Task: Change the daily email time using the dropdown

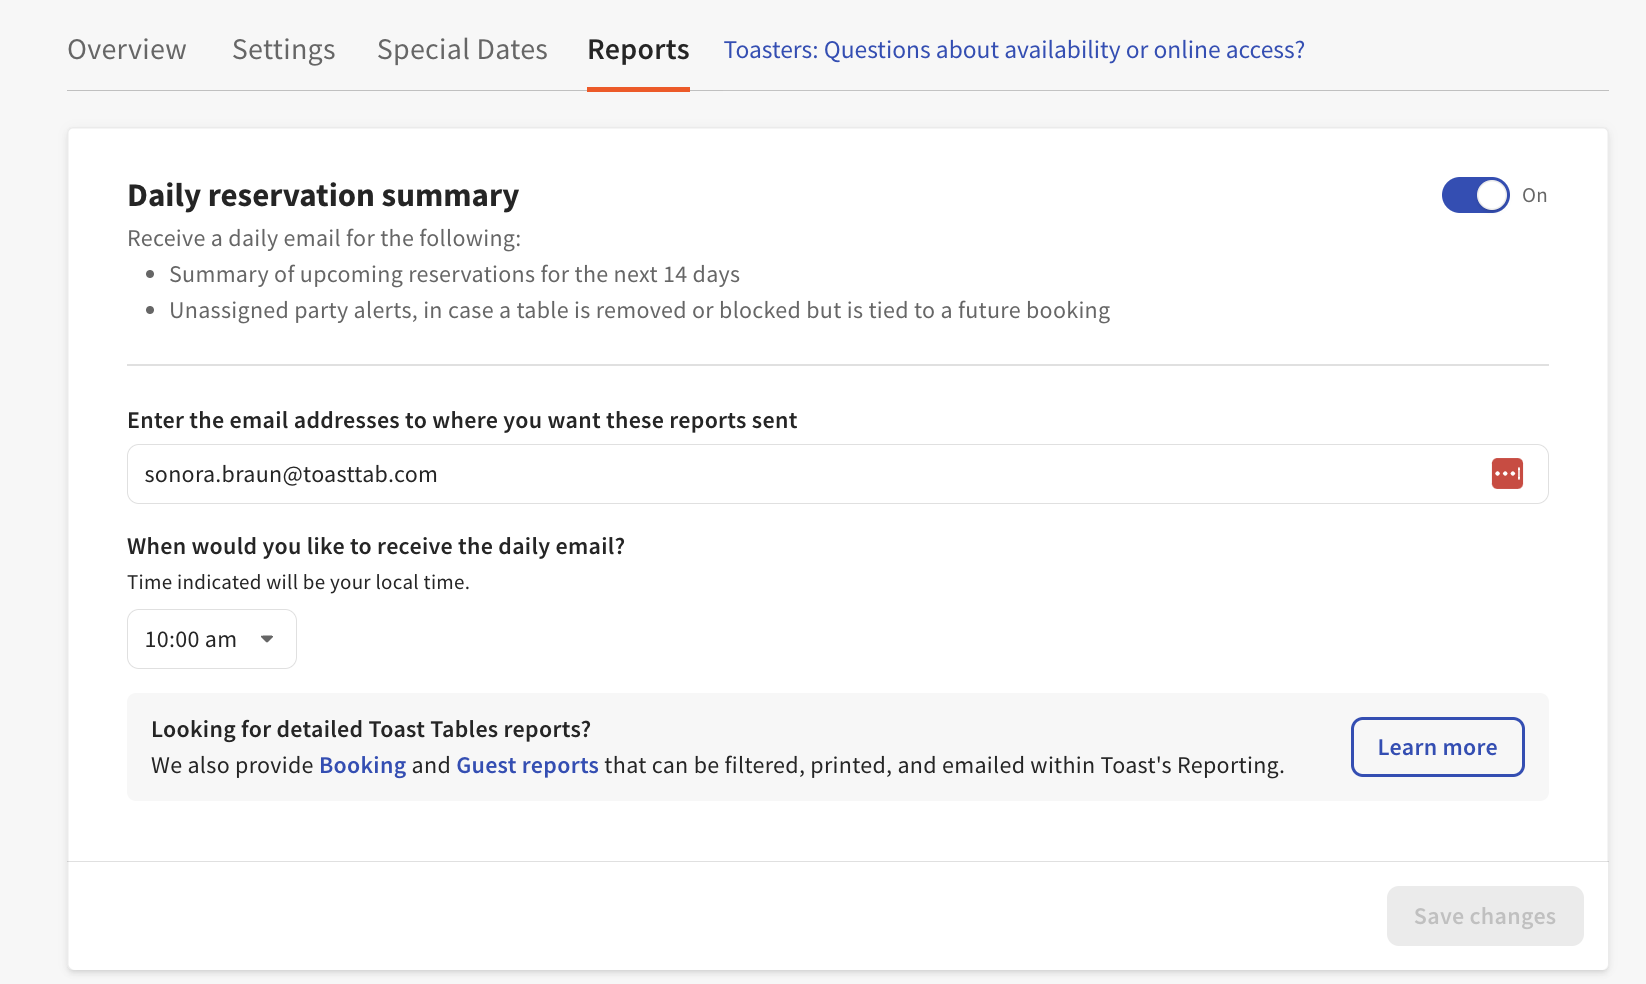Action: point(211,639)
